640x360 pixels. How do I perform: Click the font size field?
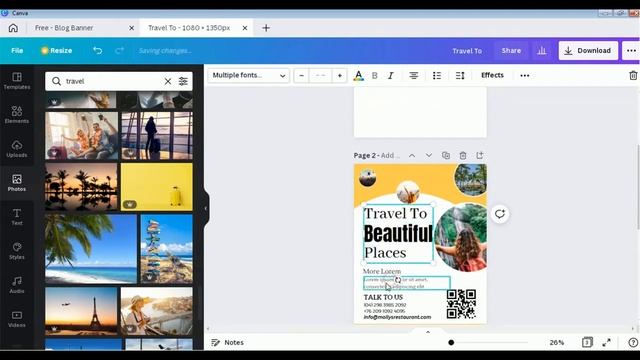click(320, 76)
